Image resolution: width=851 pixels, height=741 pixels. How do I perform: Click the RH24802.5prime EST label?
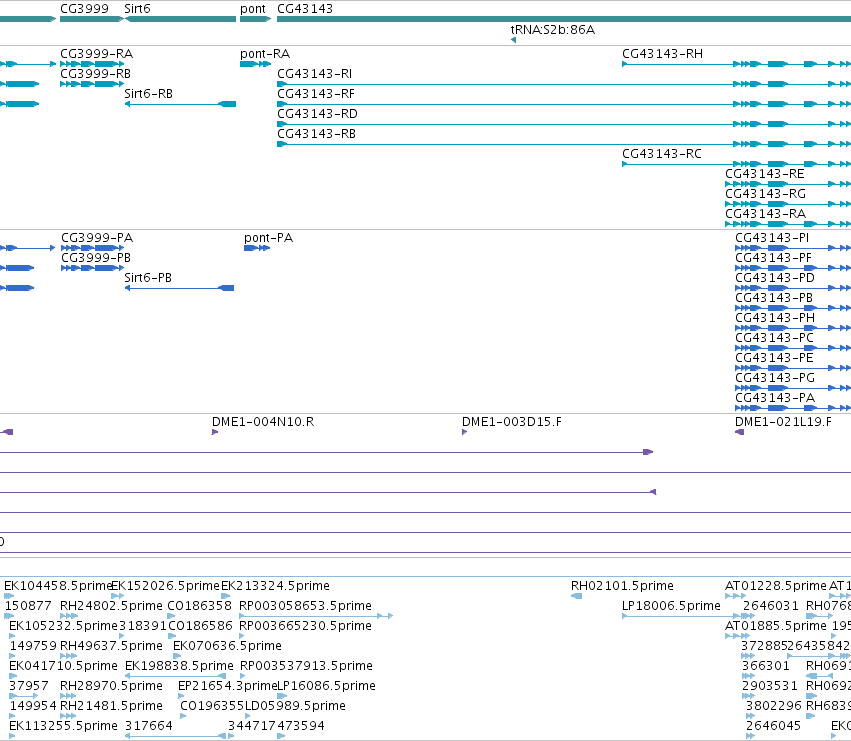[111, 606]
